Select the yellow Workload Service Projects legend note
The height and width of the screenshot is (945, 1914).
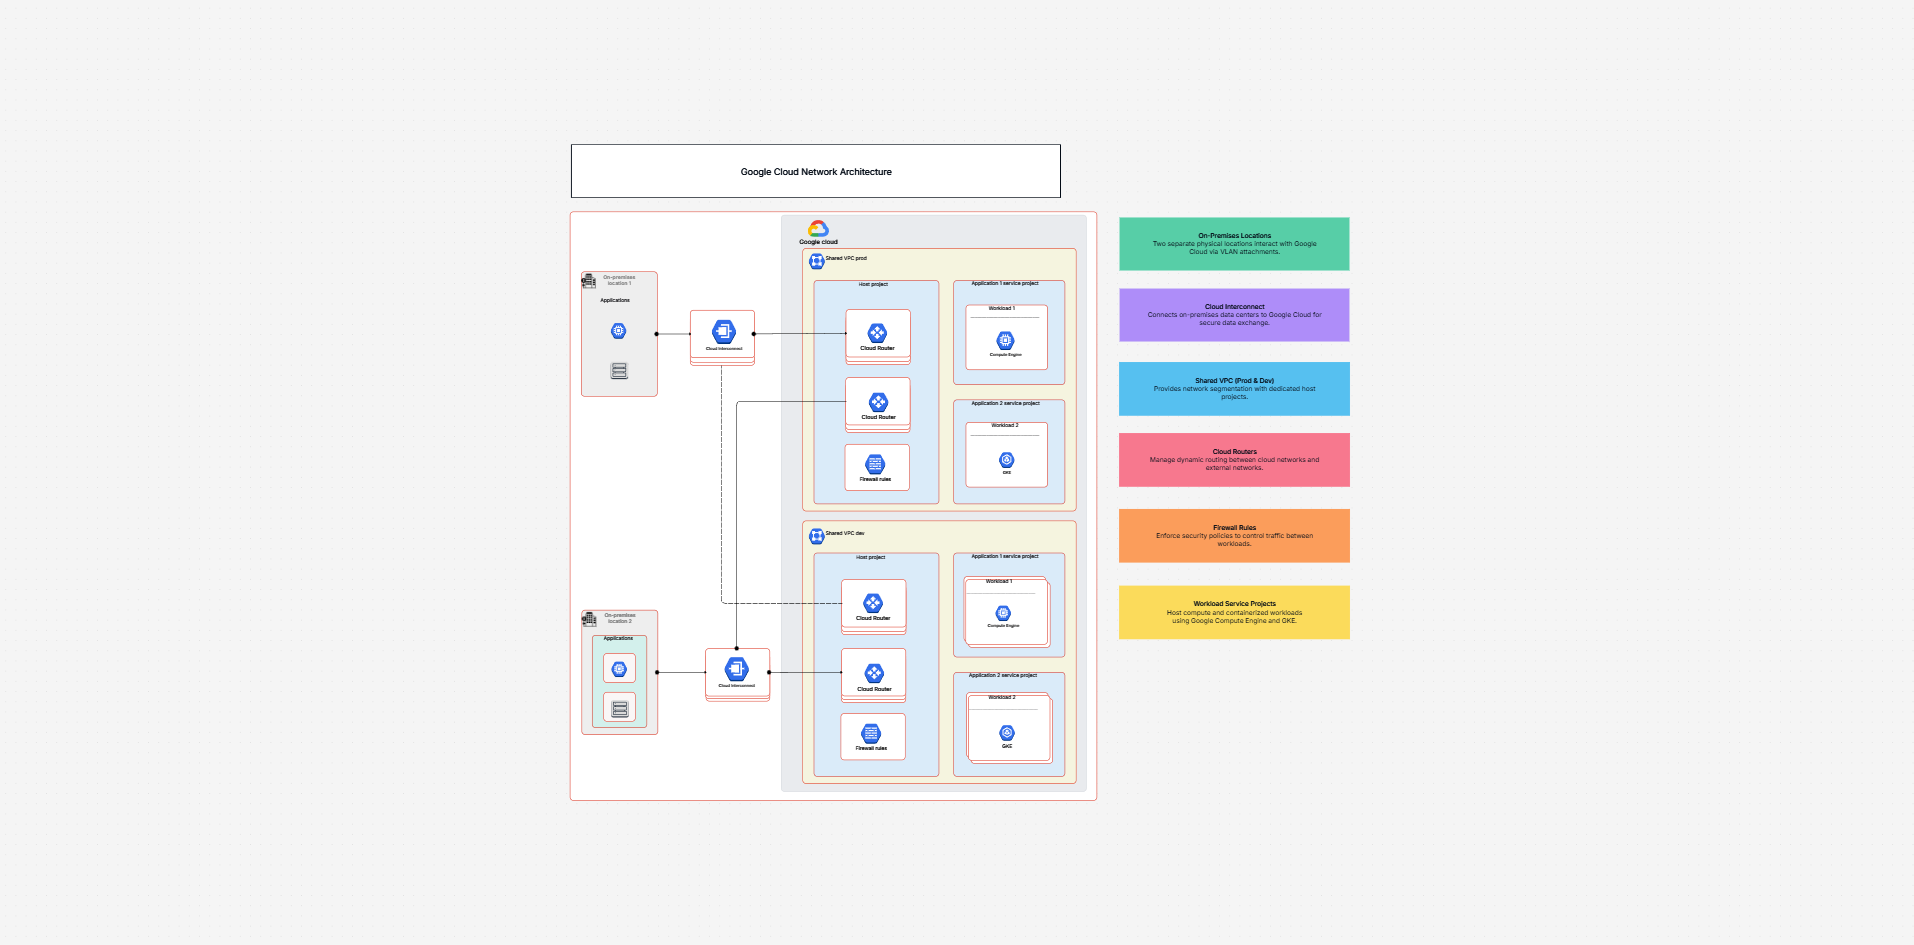pos(1234,612)
